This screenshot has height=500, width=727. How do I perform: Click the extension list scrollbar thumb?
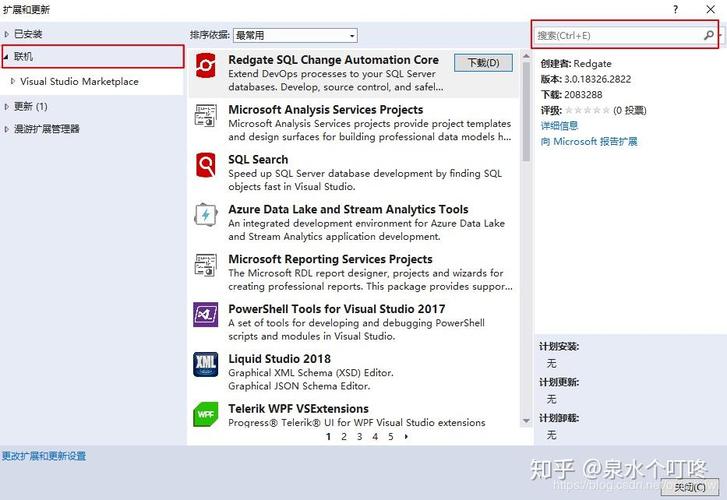(526, 111)
